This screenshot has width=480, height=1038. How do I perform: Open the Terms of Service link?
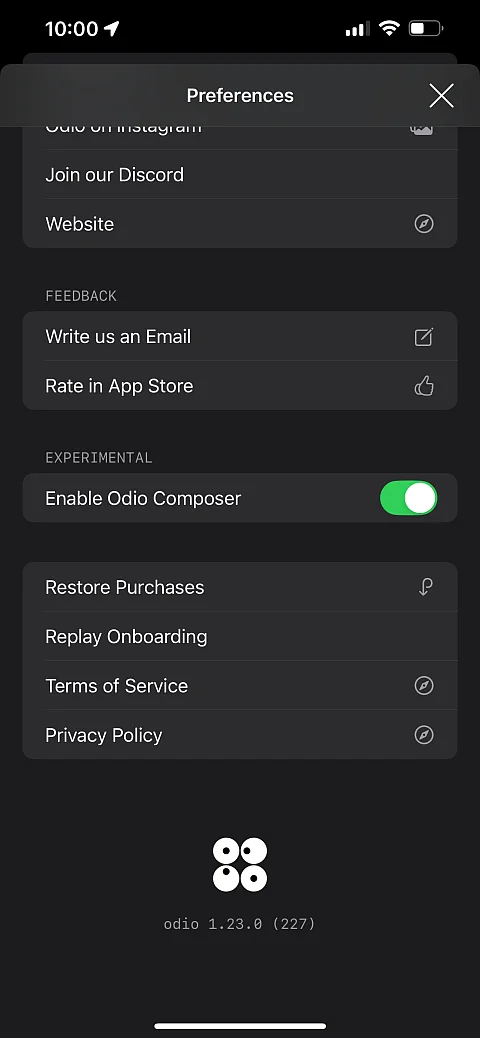coord(240,685)
